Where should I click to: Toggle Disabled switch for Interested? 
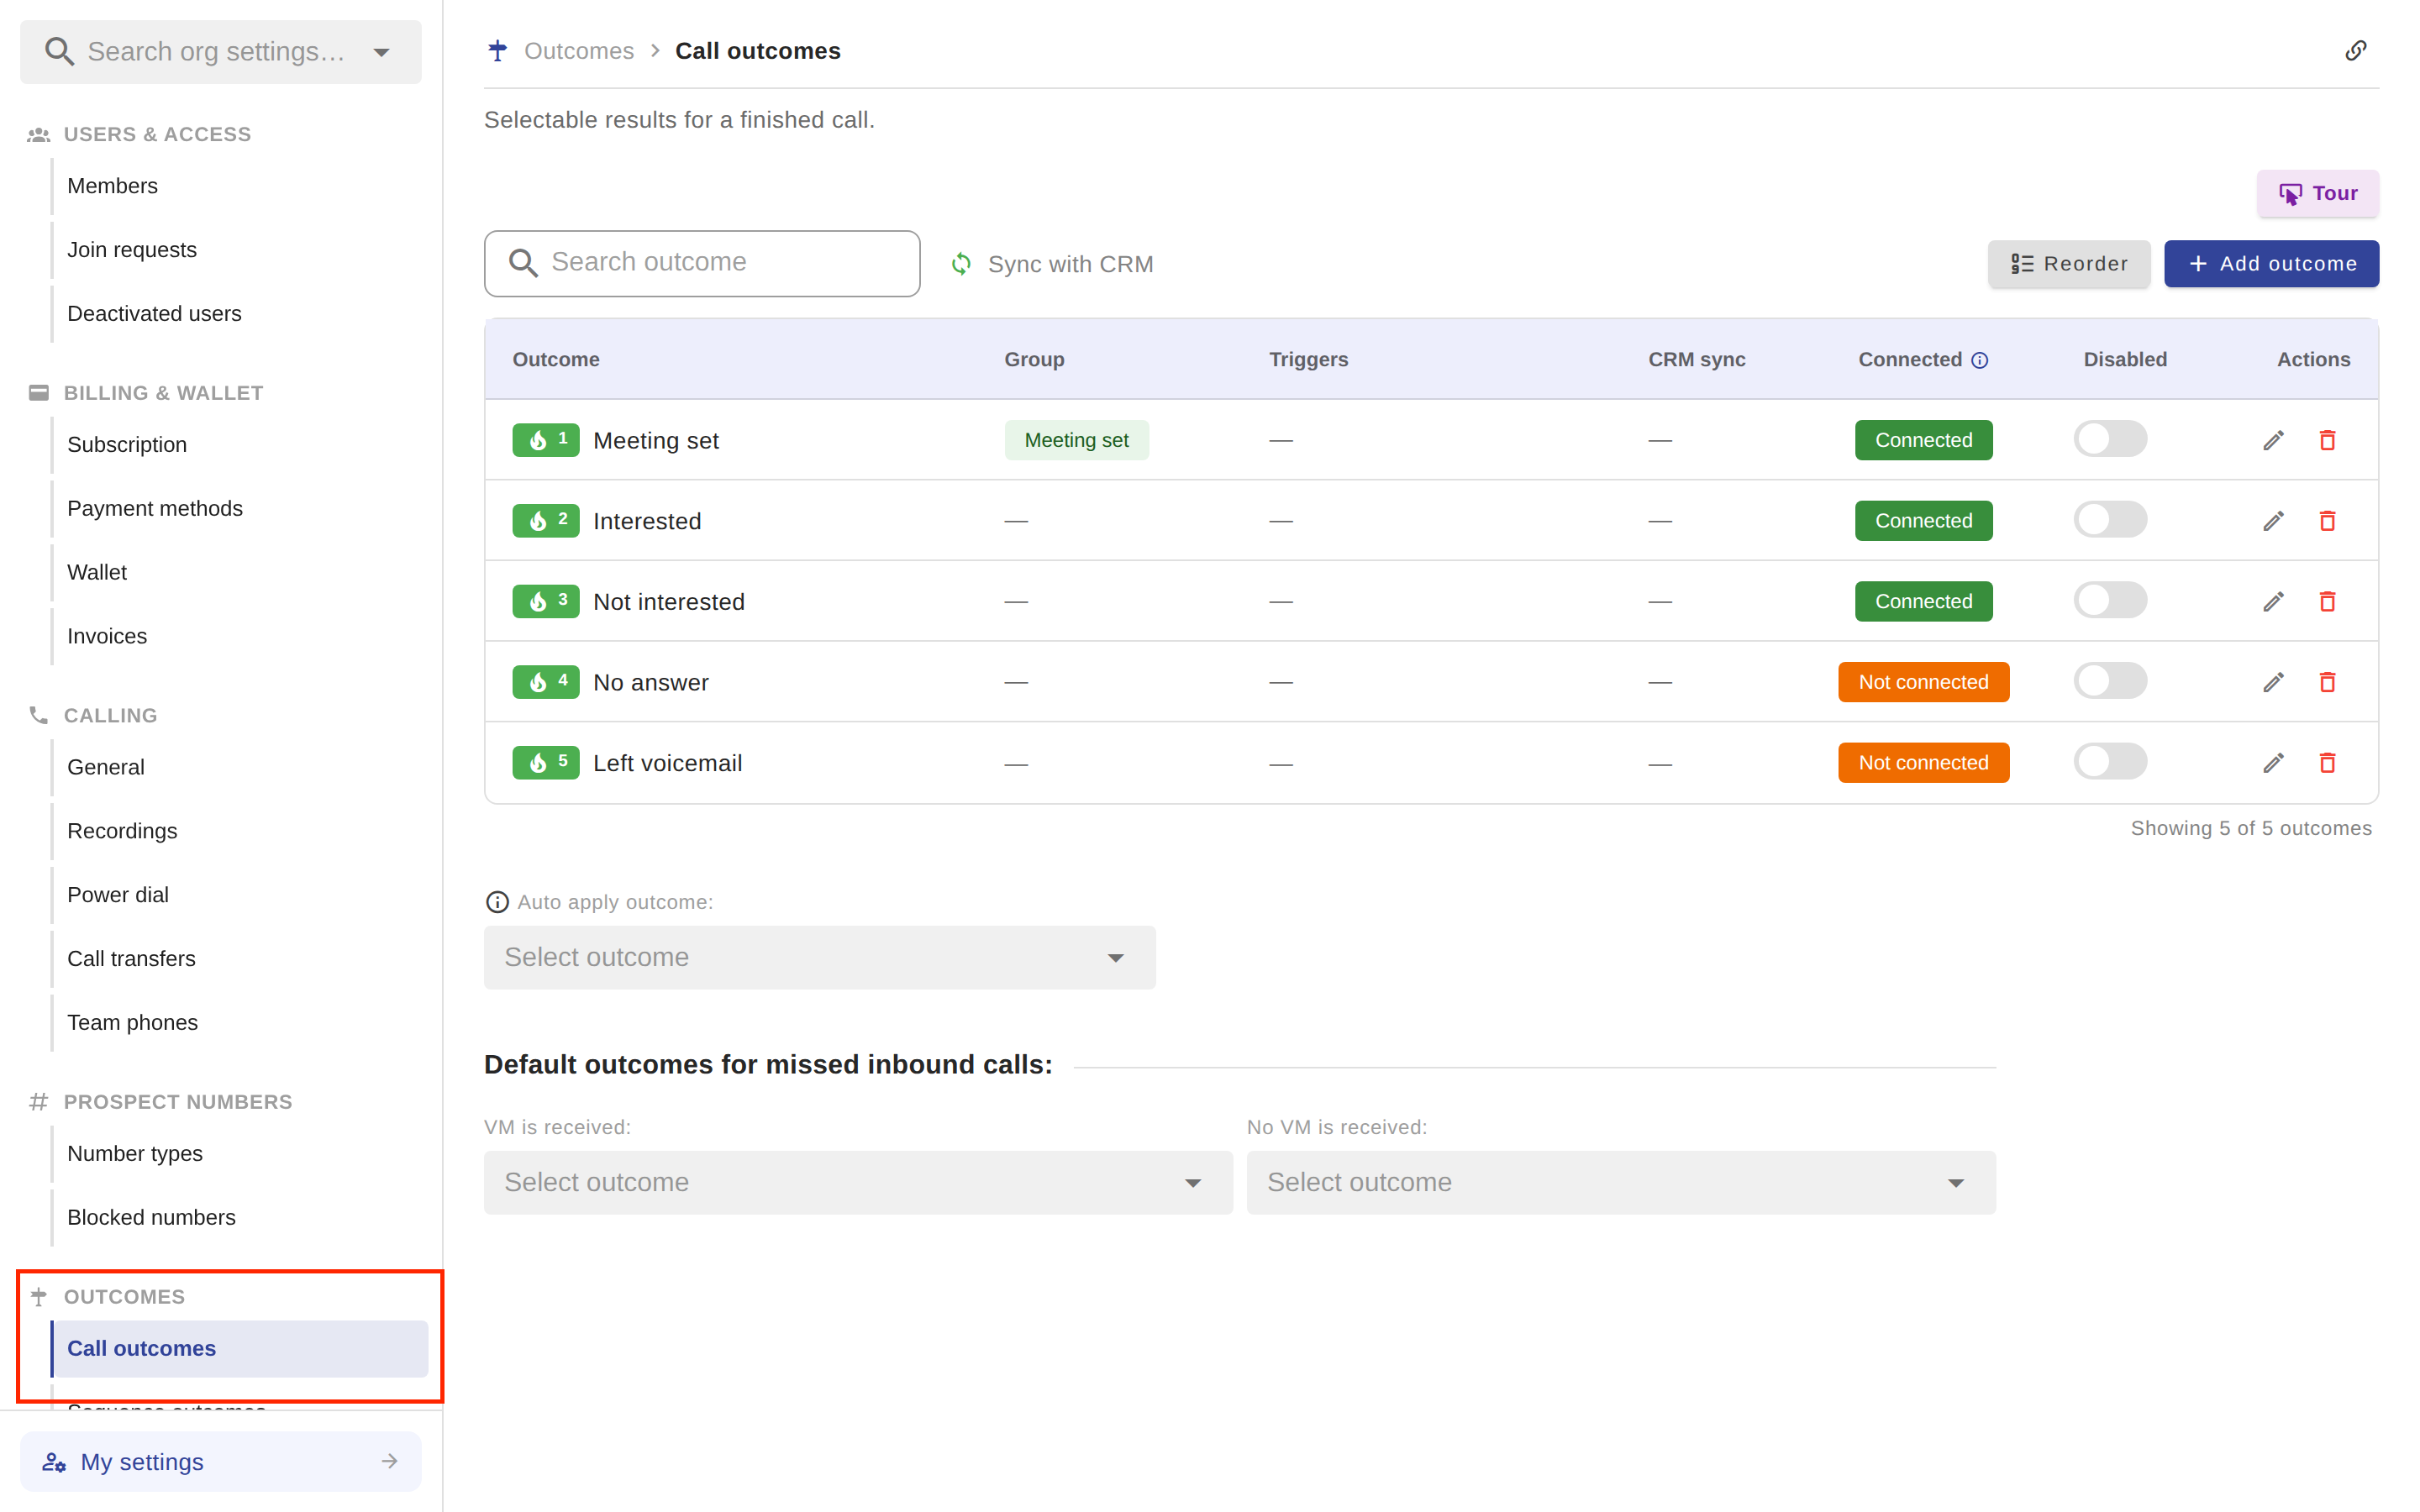tap(2109, 520)
